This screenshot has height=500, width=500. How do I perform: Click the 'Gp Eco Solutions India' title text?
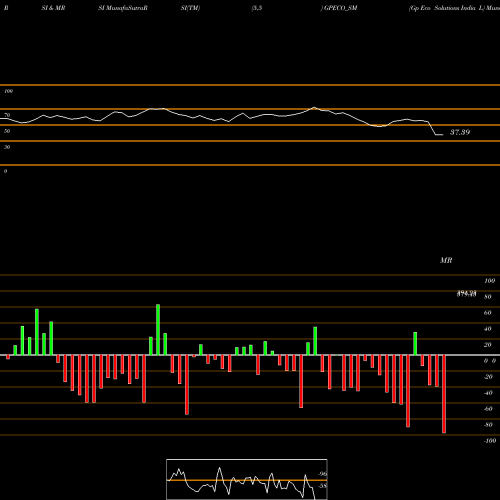443,8
